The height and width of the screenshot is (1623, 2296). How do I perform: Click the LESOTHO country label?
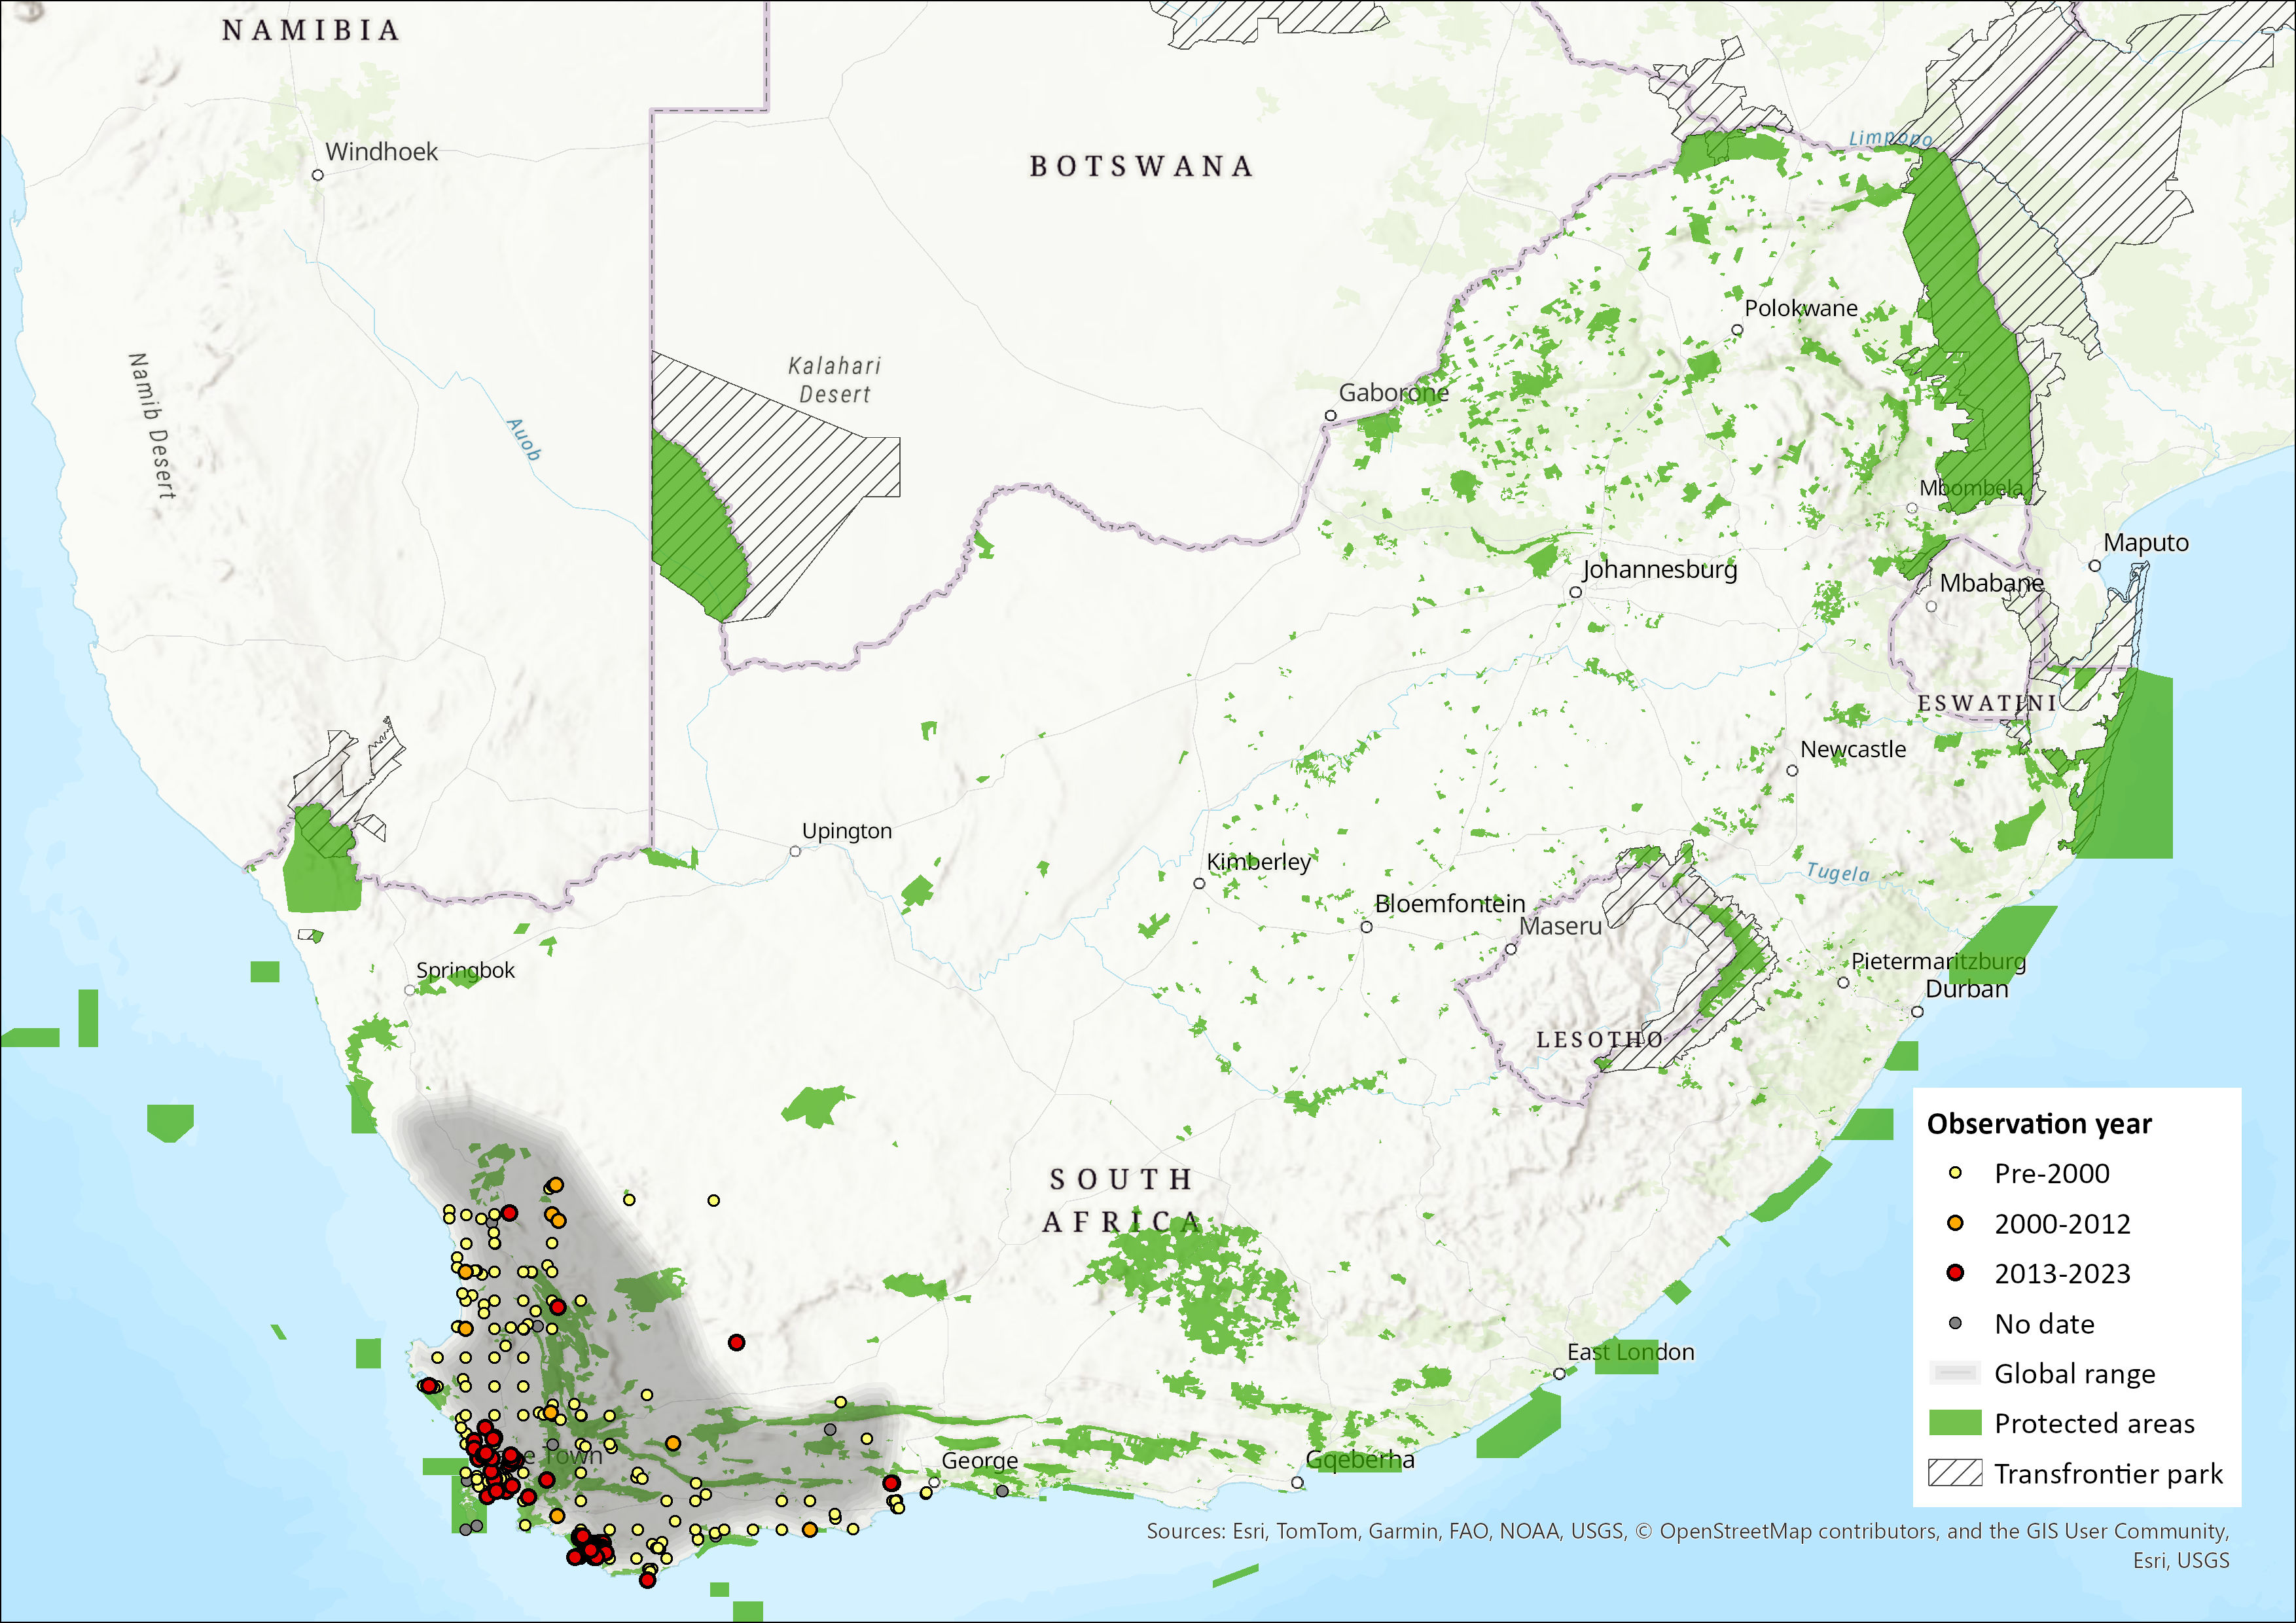(x=1599, y=1040)
